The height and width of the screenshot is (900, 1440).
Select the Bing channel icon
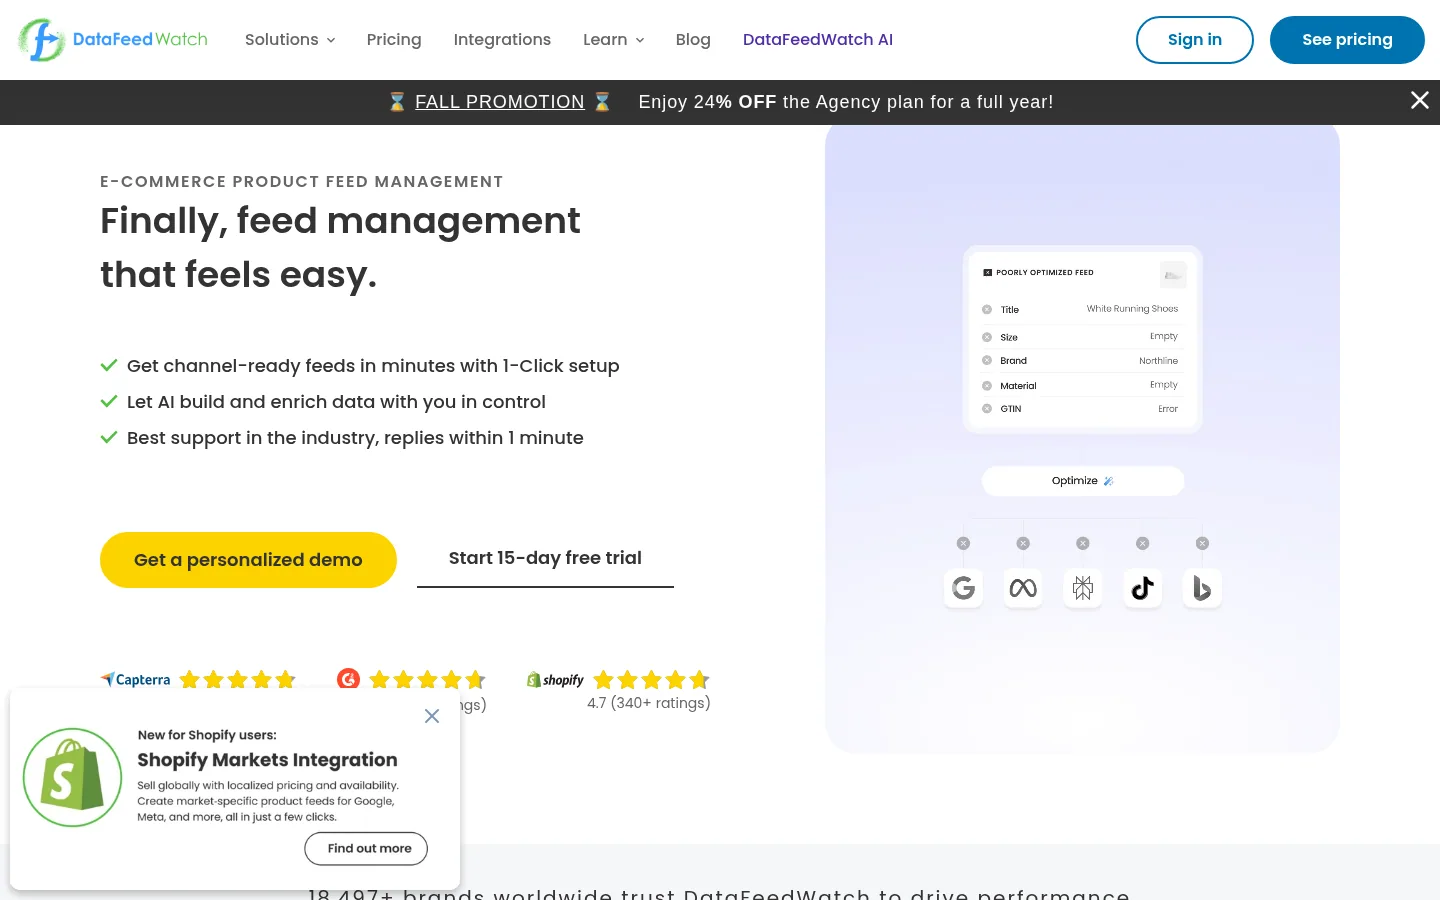pos(1203,588)
